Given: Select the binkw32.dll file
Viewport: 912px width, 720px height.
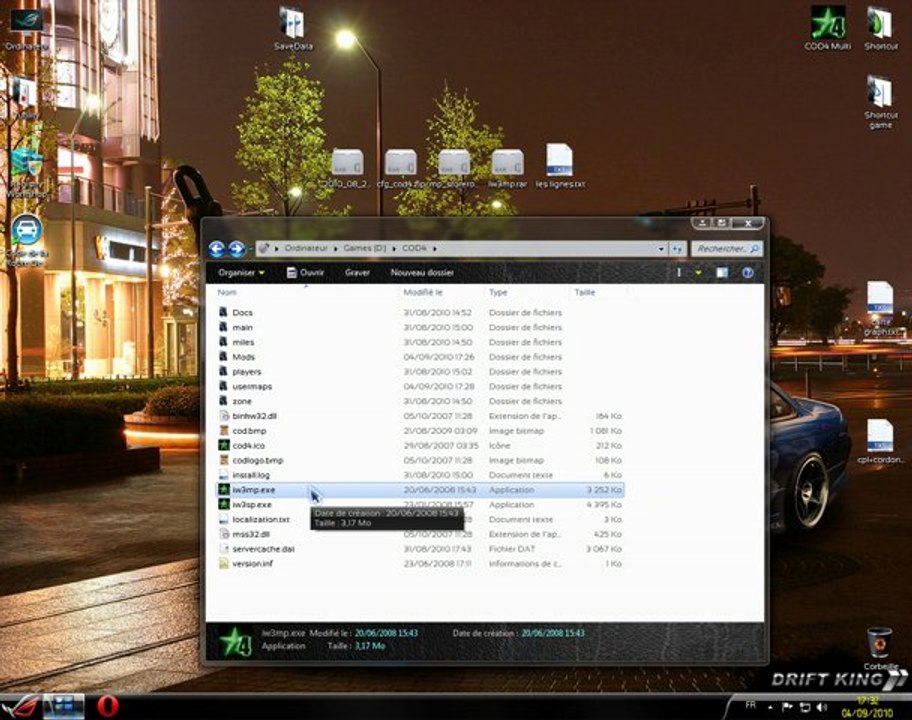Looking at the screenshot, I should point(254,416).
